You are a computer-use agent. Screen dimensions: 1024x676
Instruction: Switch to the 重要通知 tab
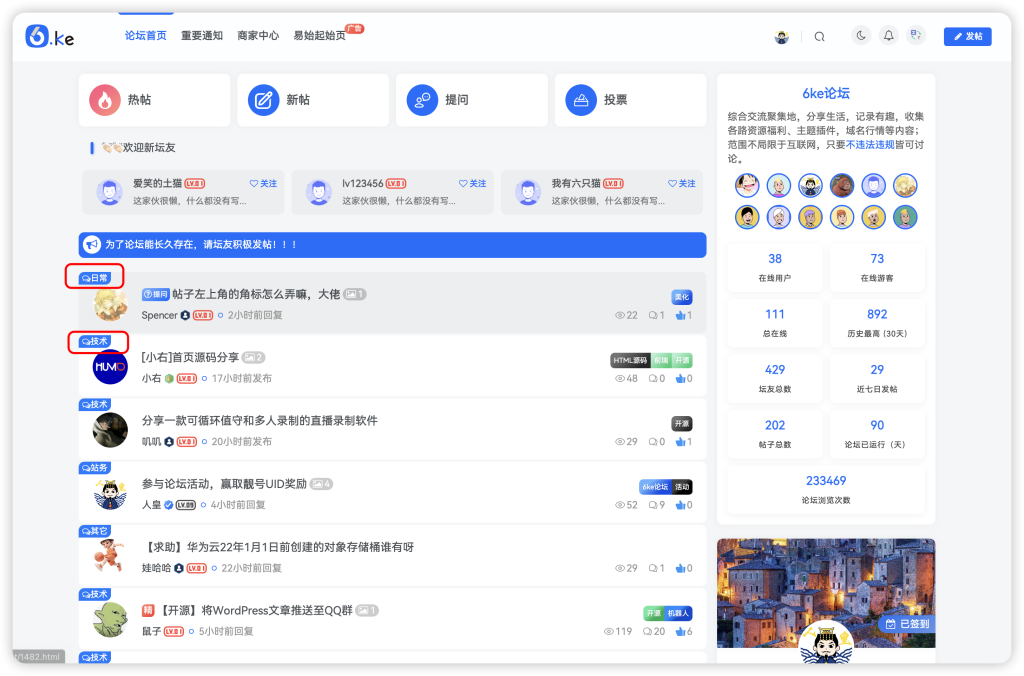pos(202,35)
